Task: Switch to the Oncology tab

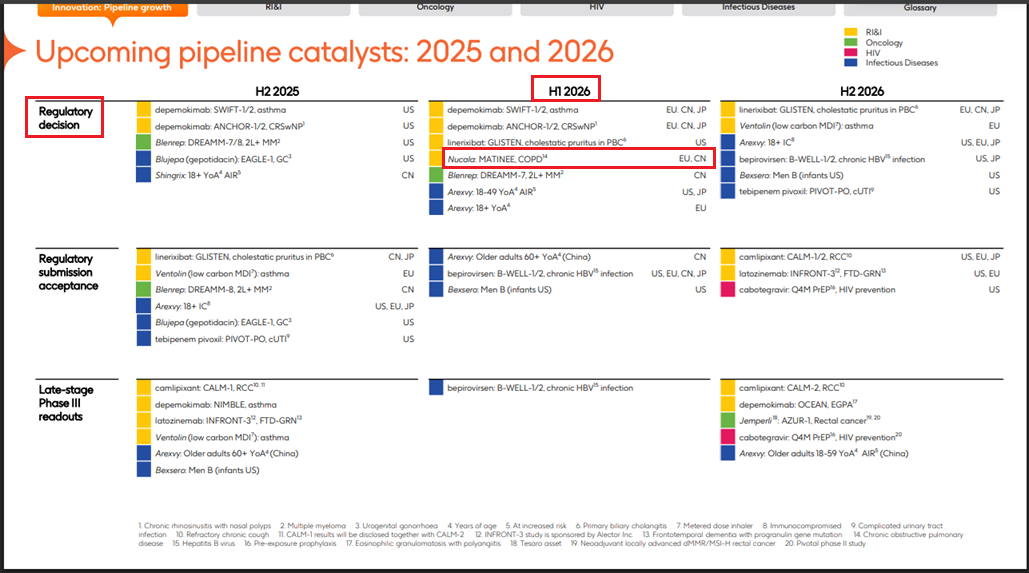Action: [435, 8]
